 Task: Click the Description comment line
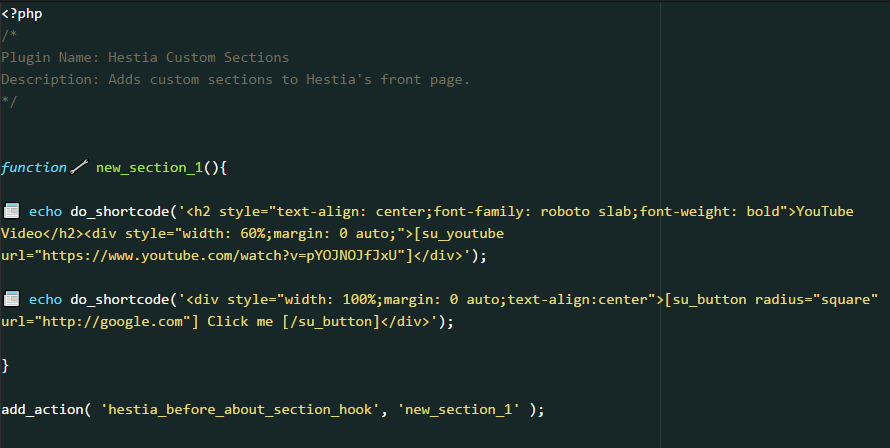pyautogui.click(x=235, y=80)
